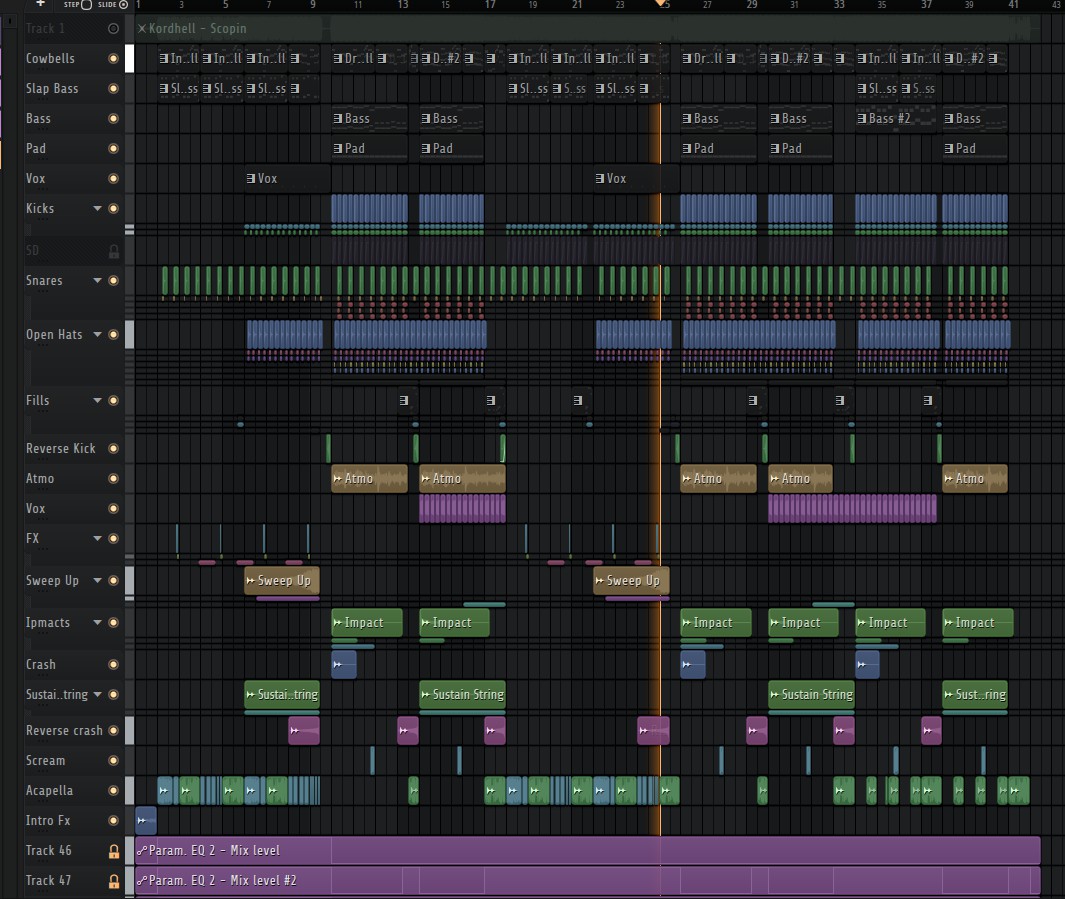This screenshot has height=899, width=1065.
Task: Click bar 17 on the timeline ruler
Action: tap(490, 5)
